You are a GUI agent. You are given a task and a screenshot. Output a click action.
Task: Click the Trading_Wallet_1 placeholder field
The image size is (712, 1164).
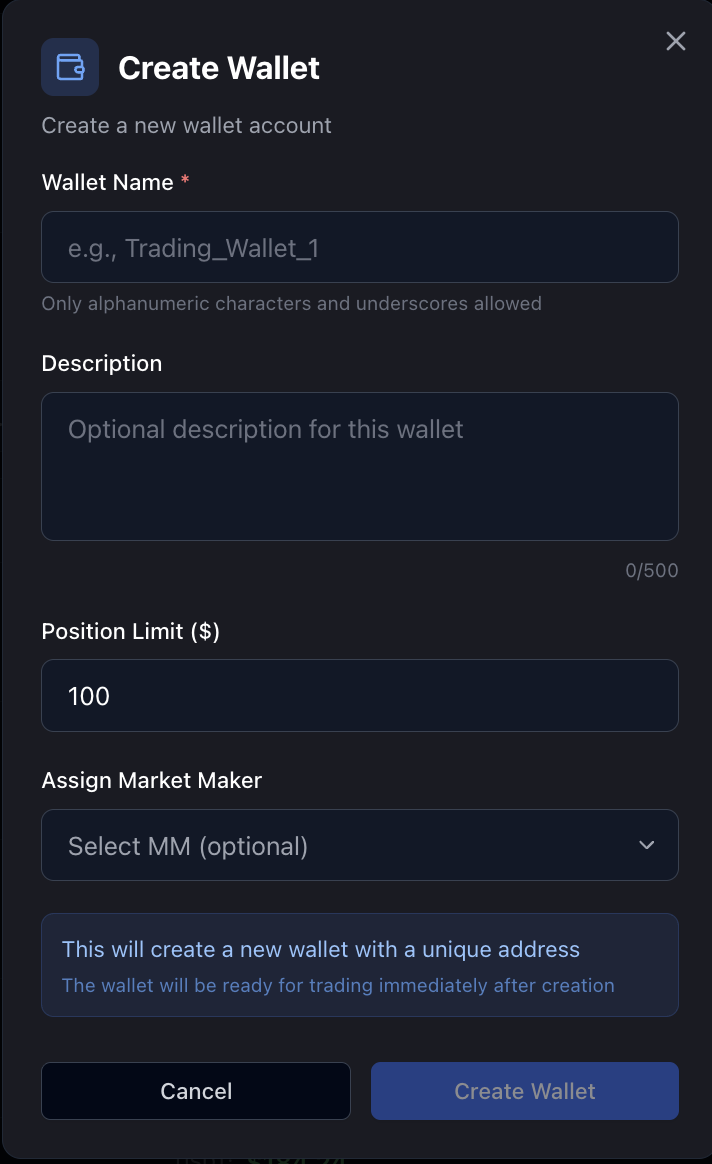(x=360, y=247)
